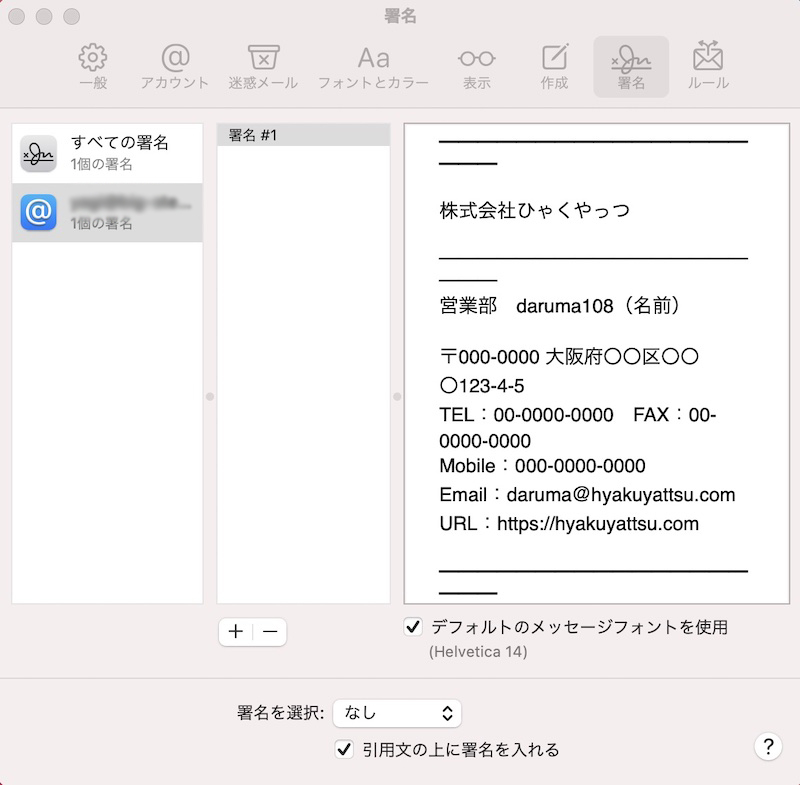Click the 署名を選択 stepper arrows
This screenshot has width=800, height=785.
tap(449, 713)
